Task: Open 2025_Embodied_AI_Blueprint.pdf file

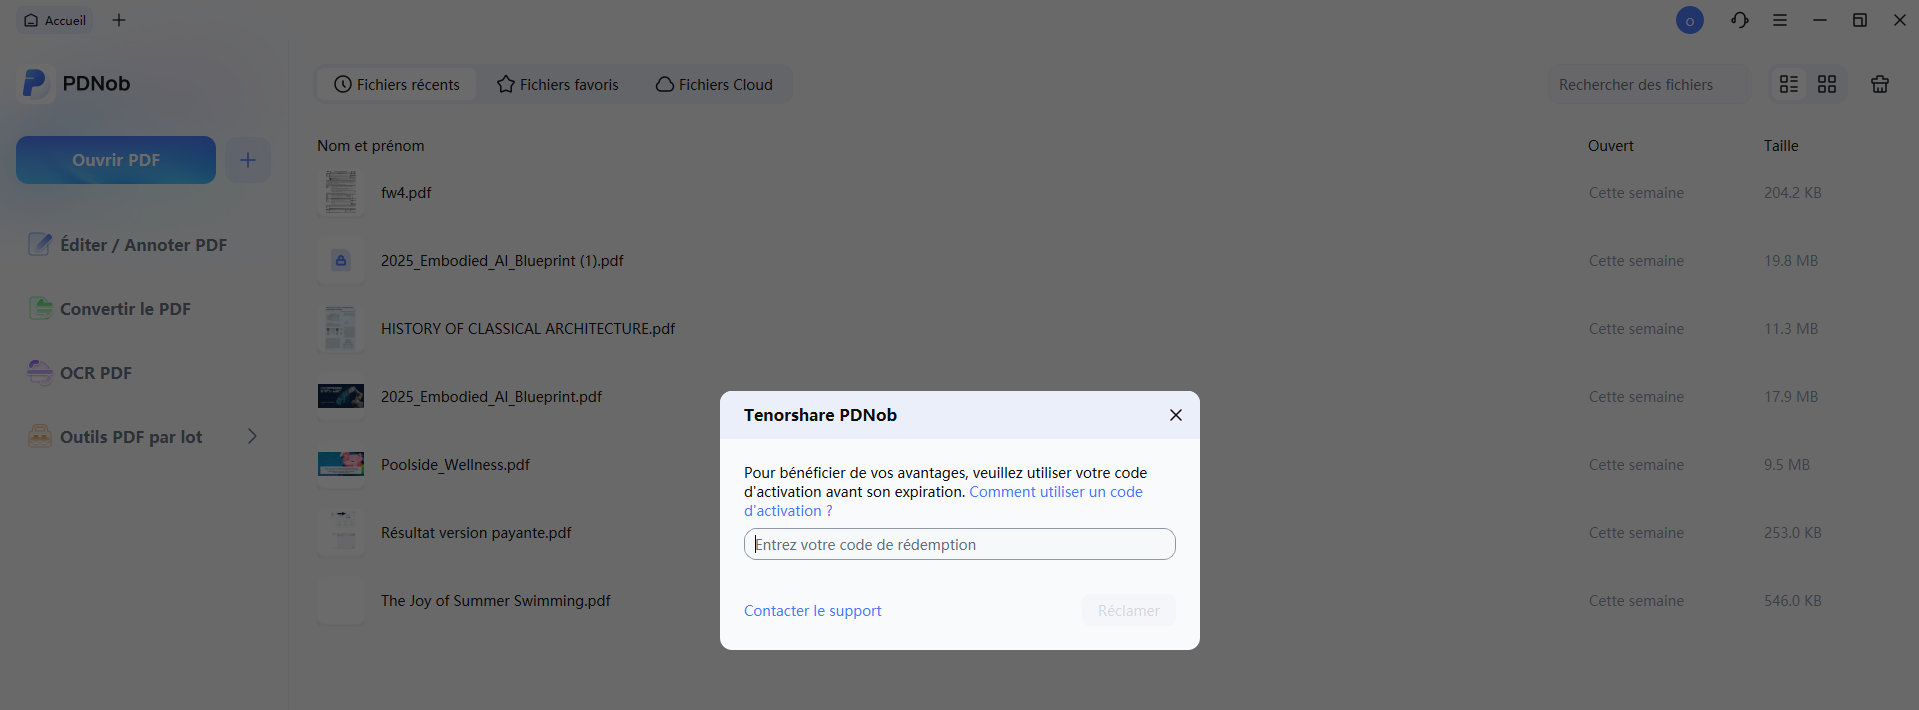Action: coord(491,397)
